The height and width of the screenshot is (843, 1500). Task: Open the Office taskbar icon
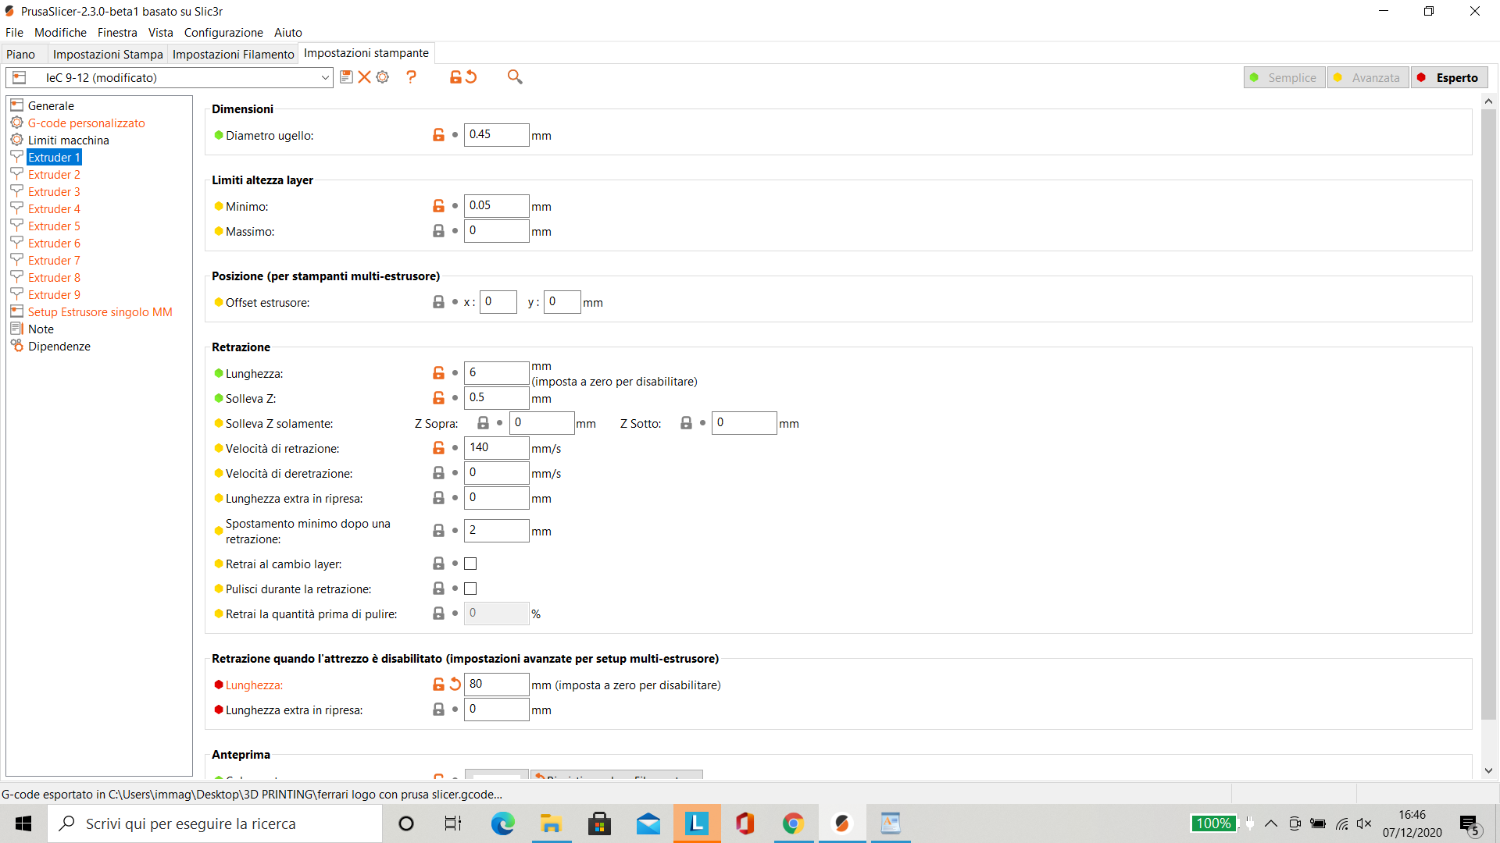[x=745, y=824]
